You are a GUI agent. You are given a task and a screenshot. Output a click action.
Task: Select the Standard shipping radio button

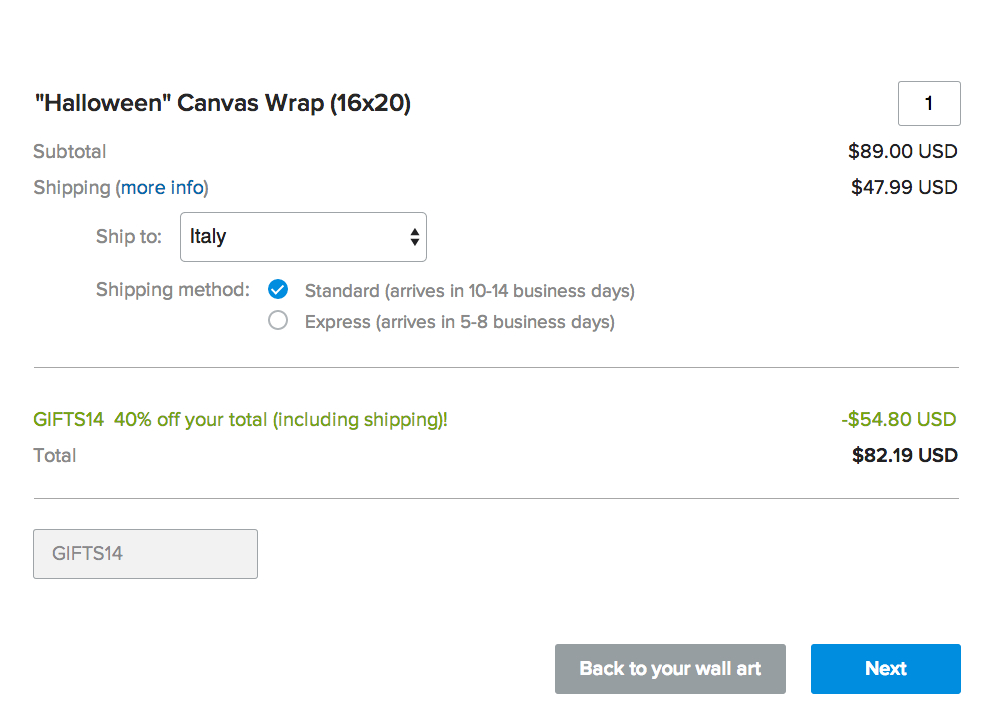[x=278, y=290]
